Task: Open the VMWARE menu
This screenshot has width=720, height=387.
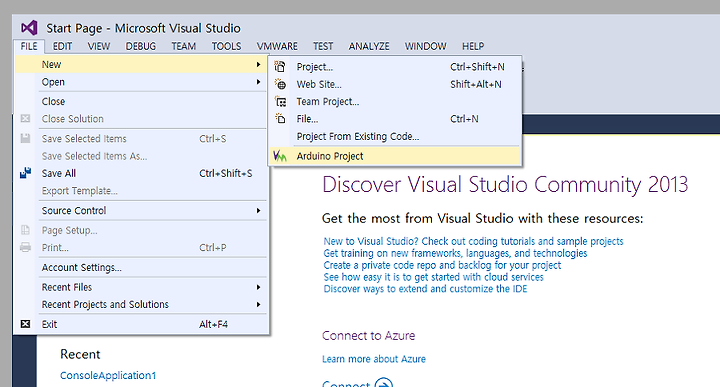Action: [x=277, y=46]
